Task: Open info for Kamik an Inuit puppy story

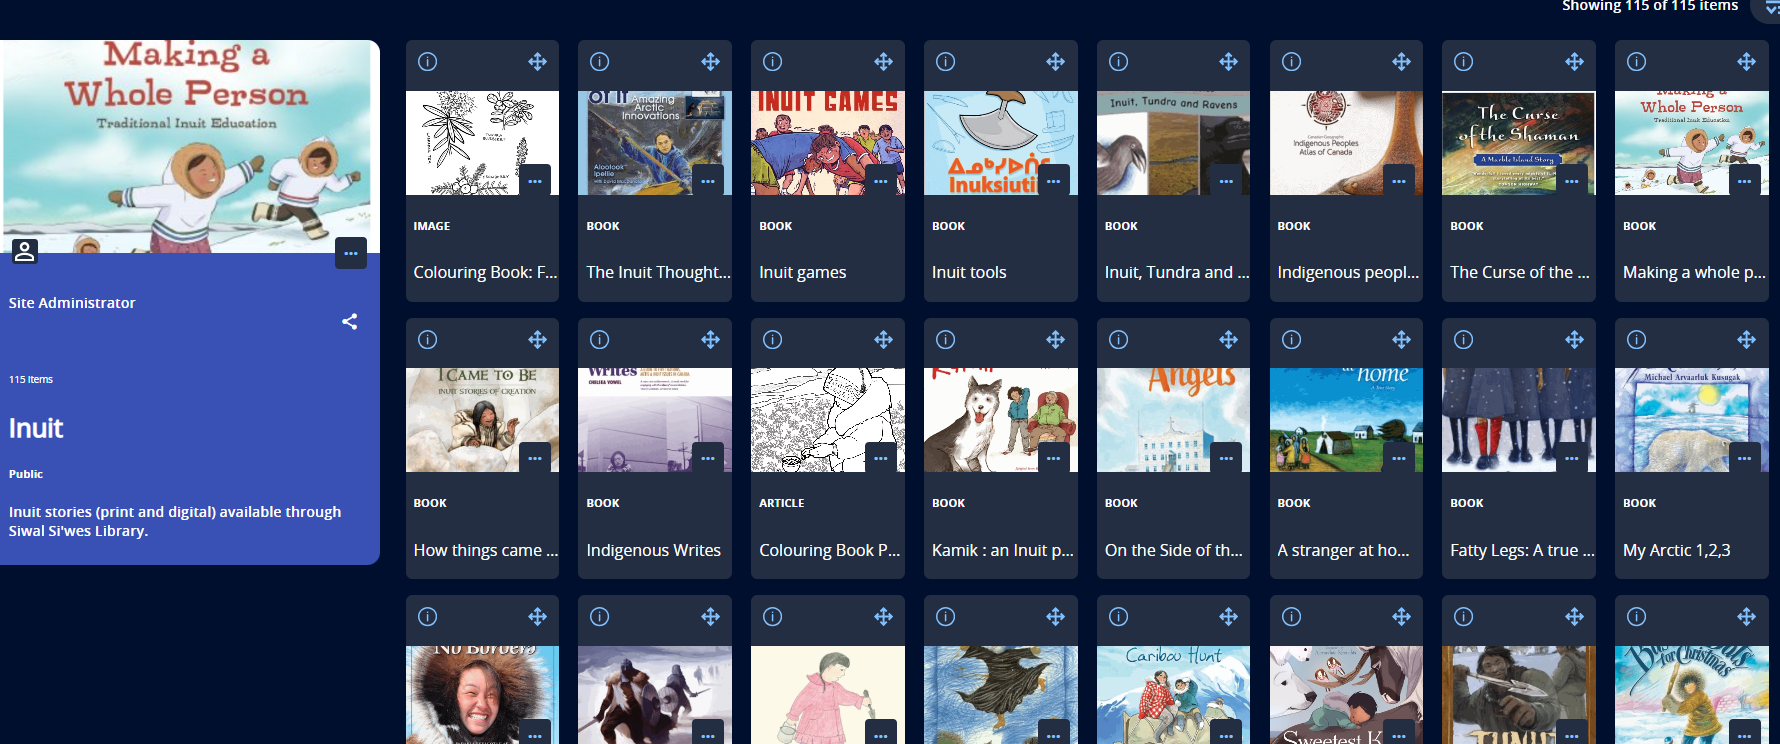Action: (x=945, y=340)
